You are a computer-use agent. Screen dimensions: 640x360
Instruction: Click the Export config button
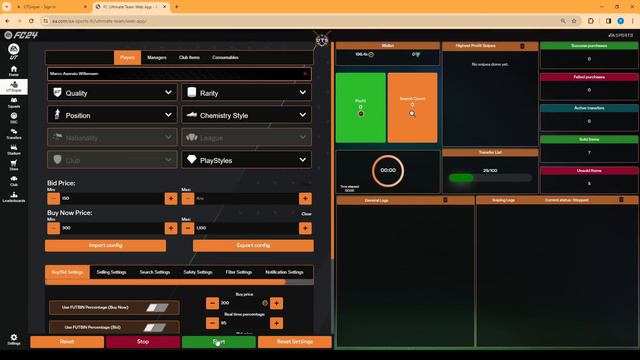pos(253,245)
